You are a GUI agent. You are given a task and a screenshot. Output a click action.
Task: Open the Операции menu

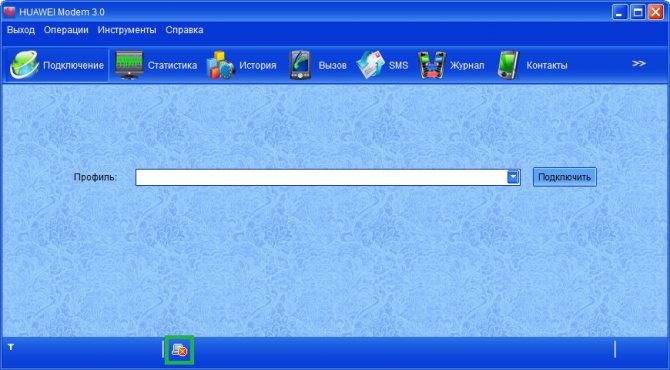[66, 30]
